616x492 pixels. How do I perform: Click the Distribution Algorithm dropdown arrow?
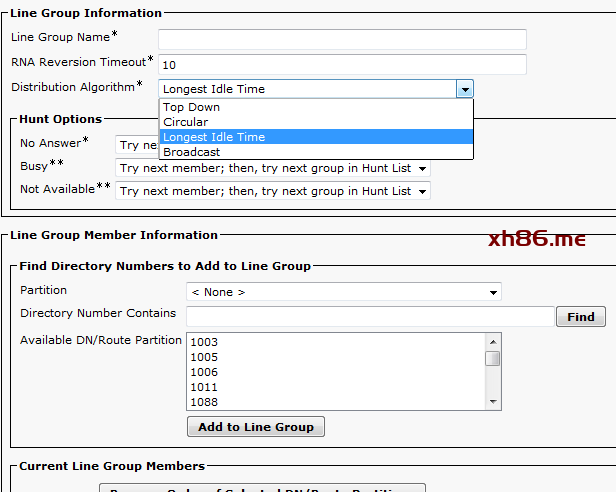[464, 89]
